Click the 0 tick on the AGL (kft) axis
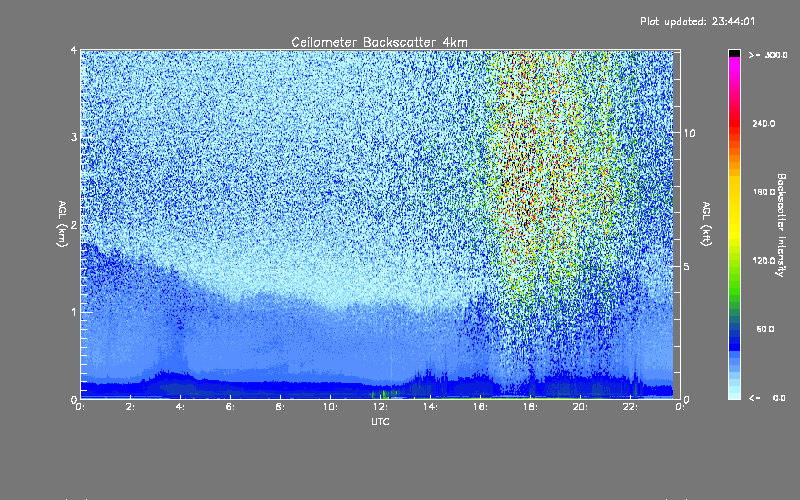This screenshot has height=500, width=800. tap(687, 399)
